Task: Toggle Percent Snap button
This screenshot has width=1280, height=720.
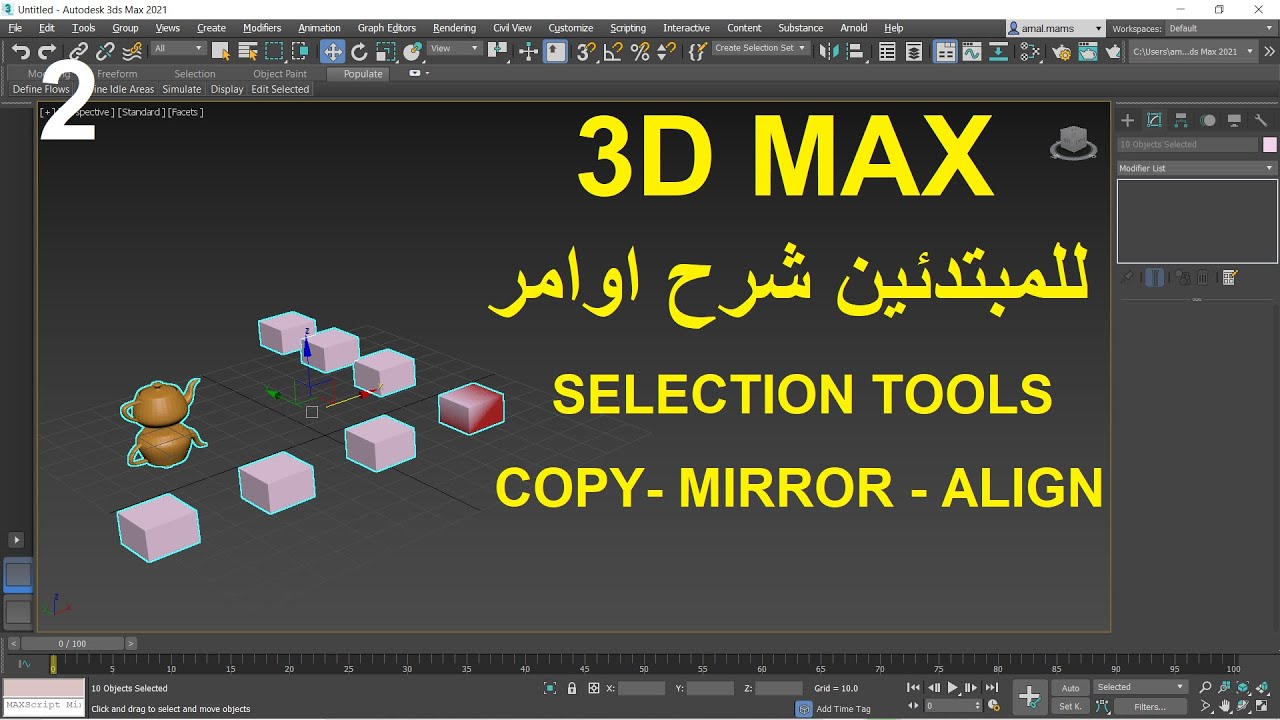Action: pyautogui.click(x=640, y=52)
